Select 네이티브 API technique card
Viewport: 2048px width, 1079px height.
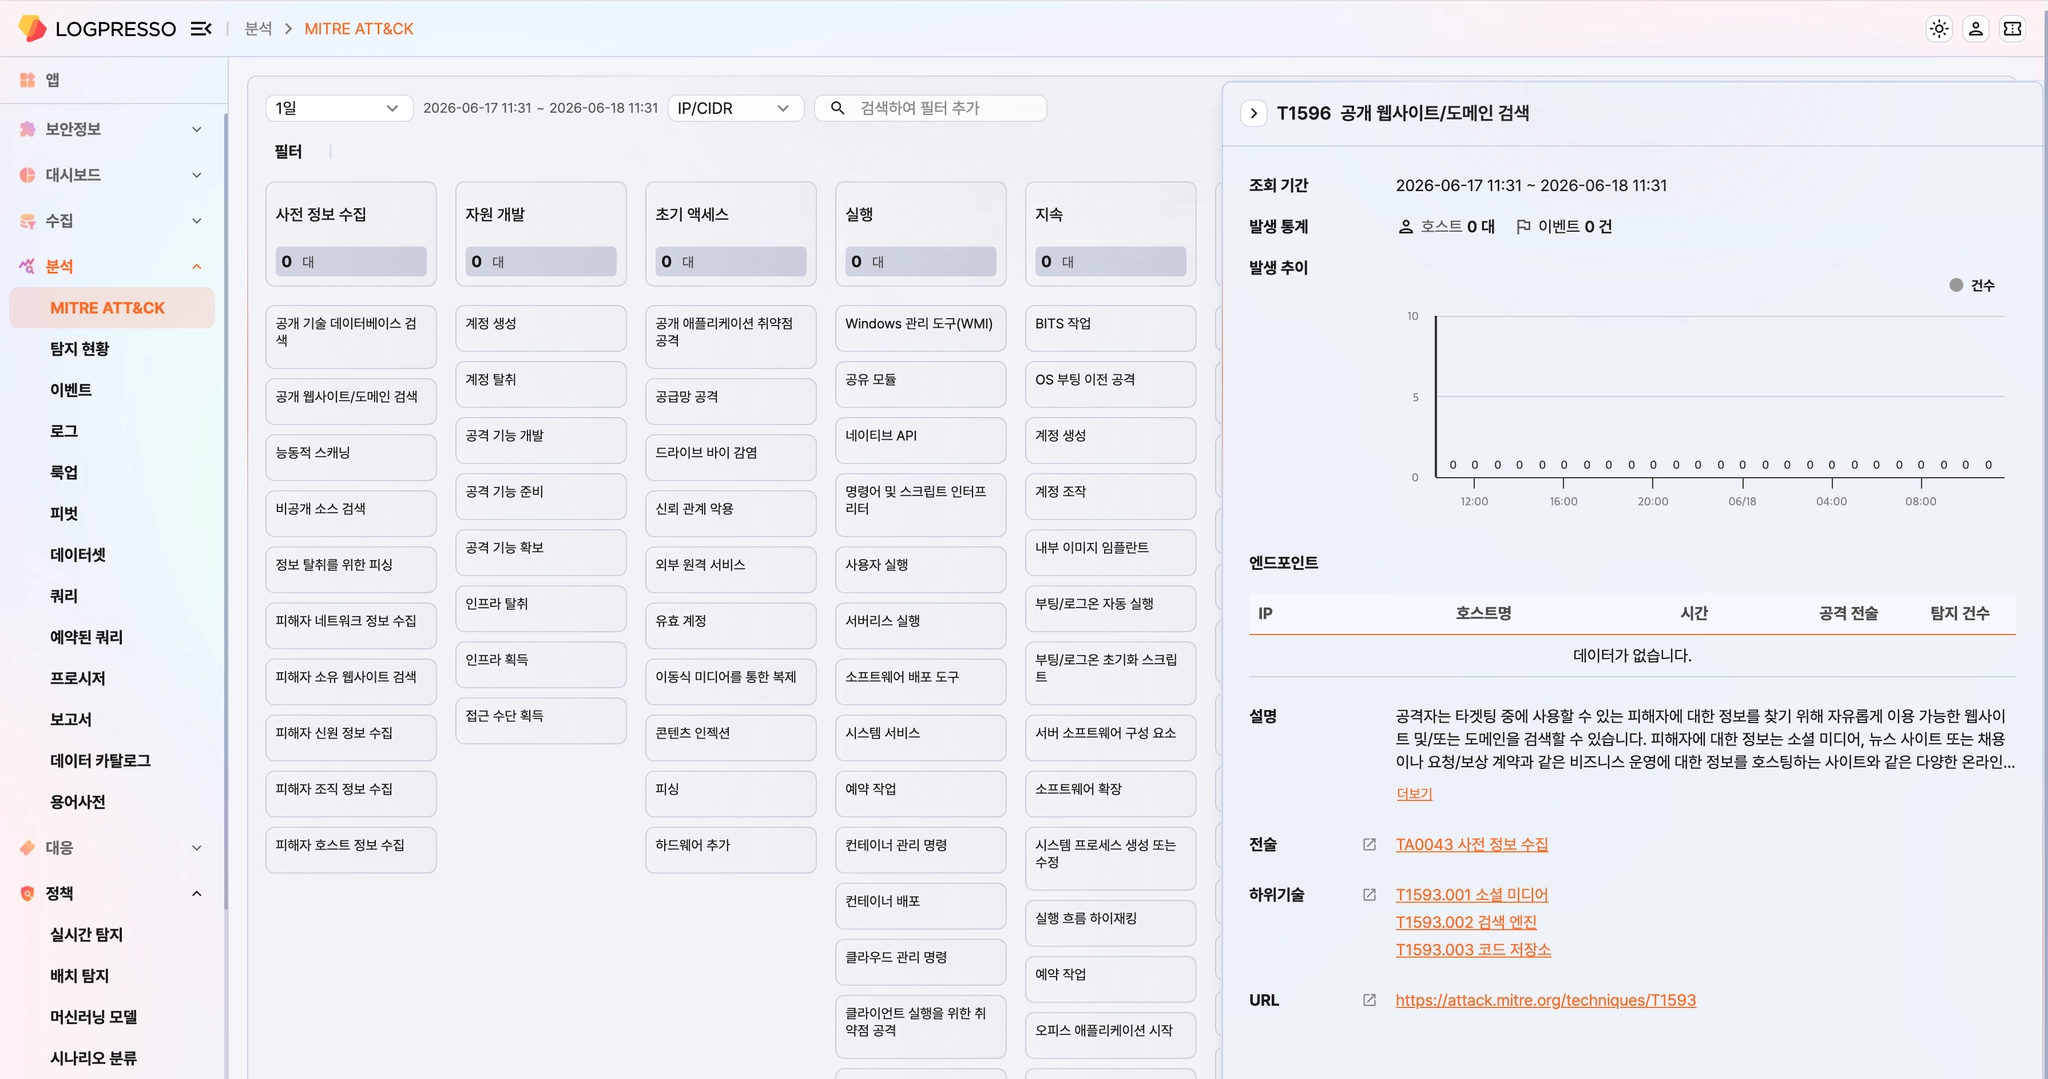(x=921, y=440)
